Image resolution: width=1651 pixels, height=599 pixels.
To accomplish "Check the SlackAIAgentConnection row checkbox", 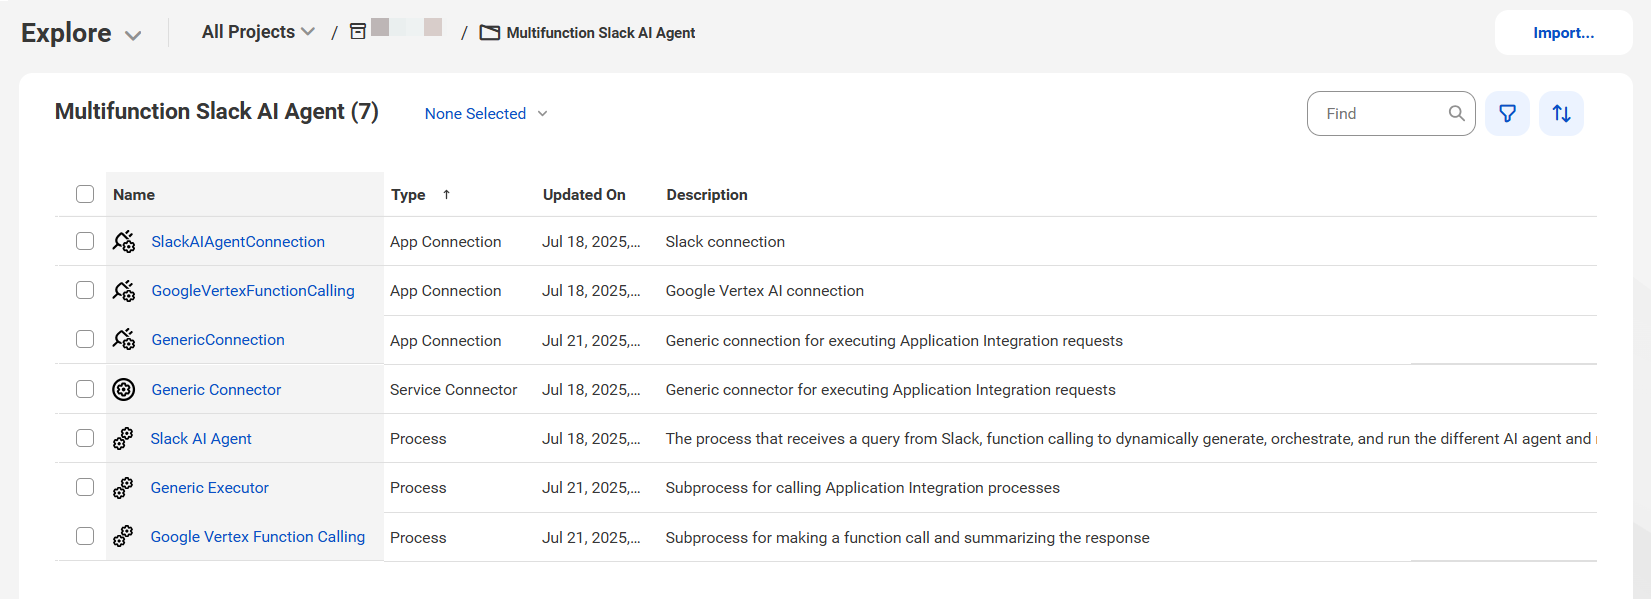I will point(85,241).
